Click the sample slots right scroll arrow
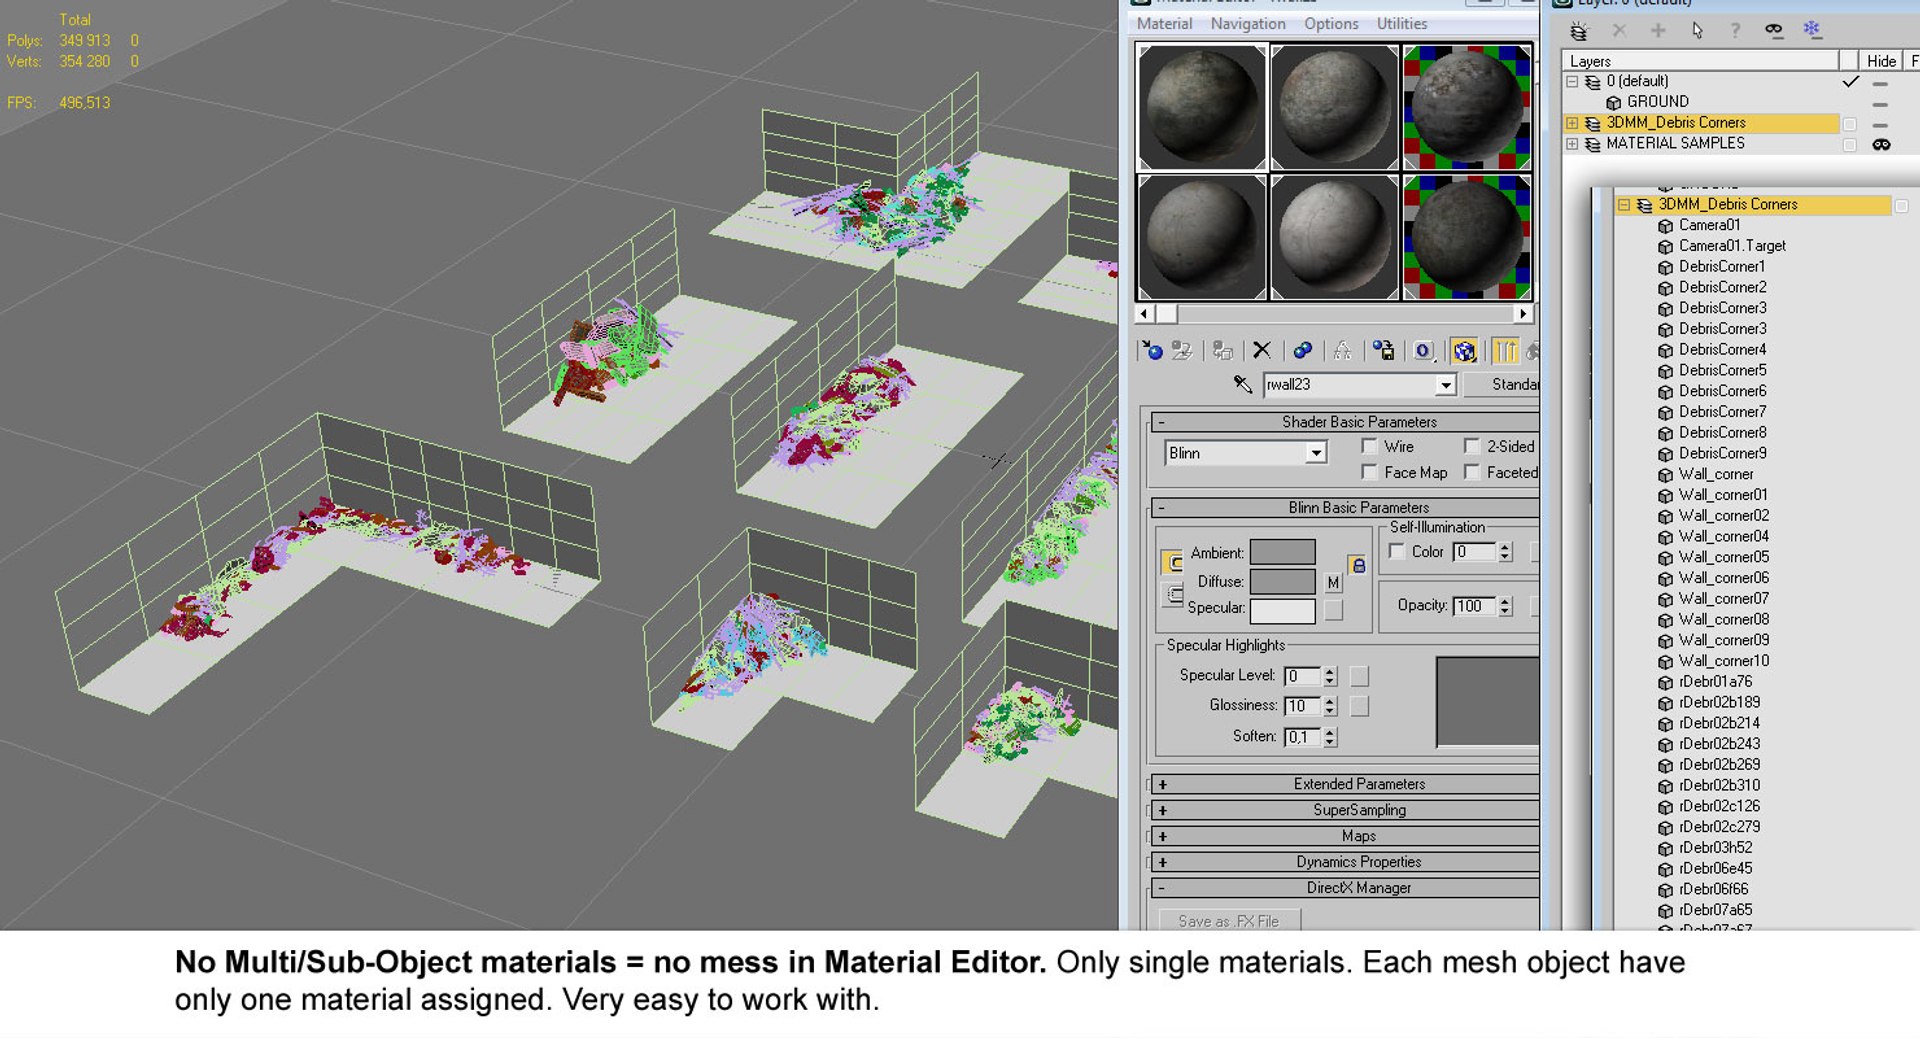Viewport: 1920px width, 1038px height. (1522, 314)
